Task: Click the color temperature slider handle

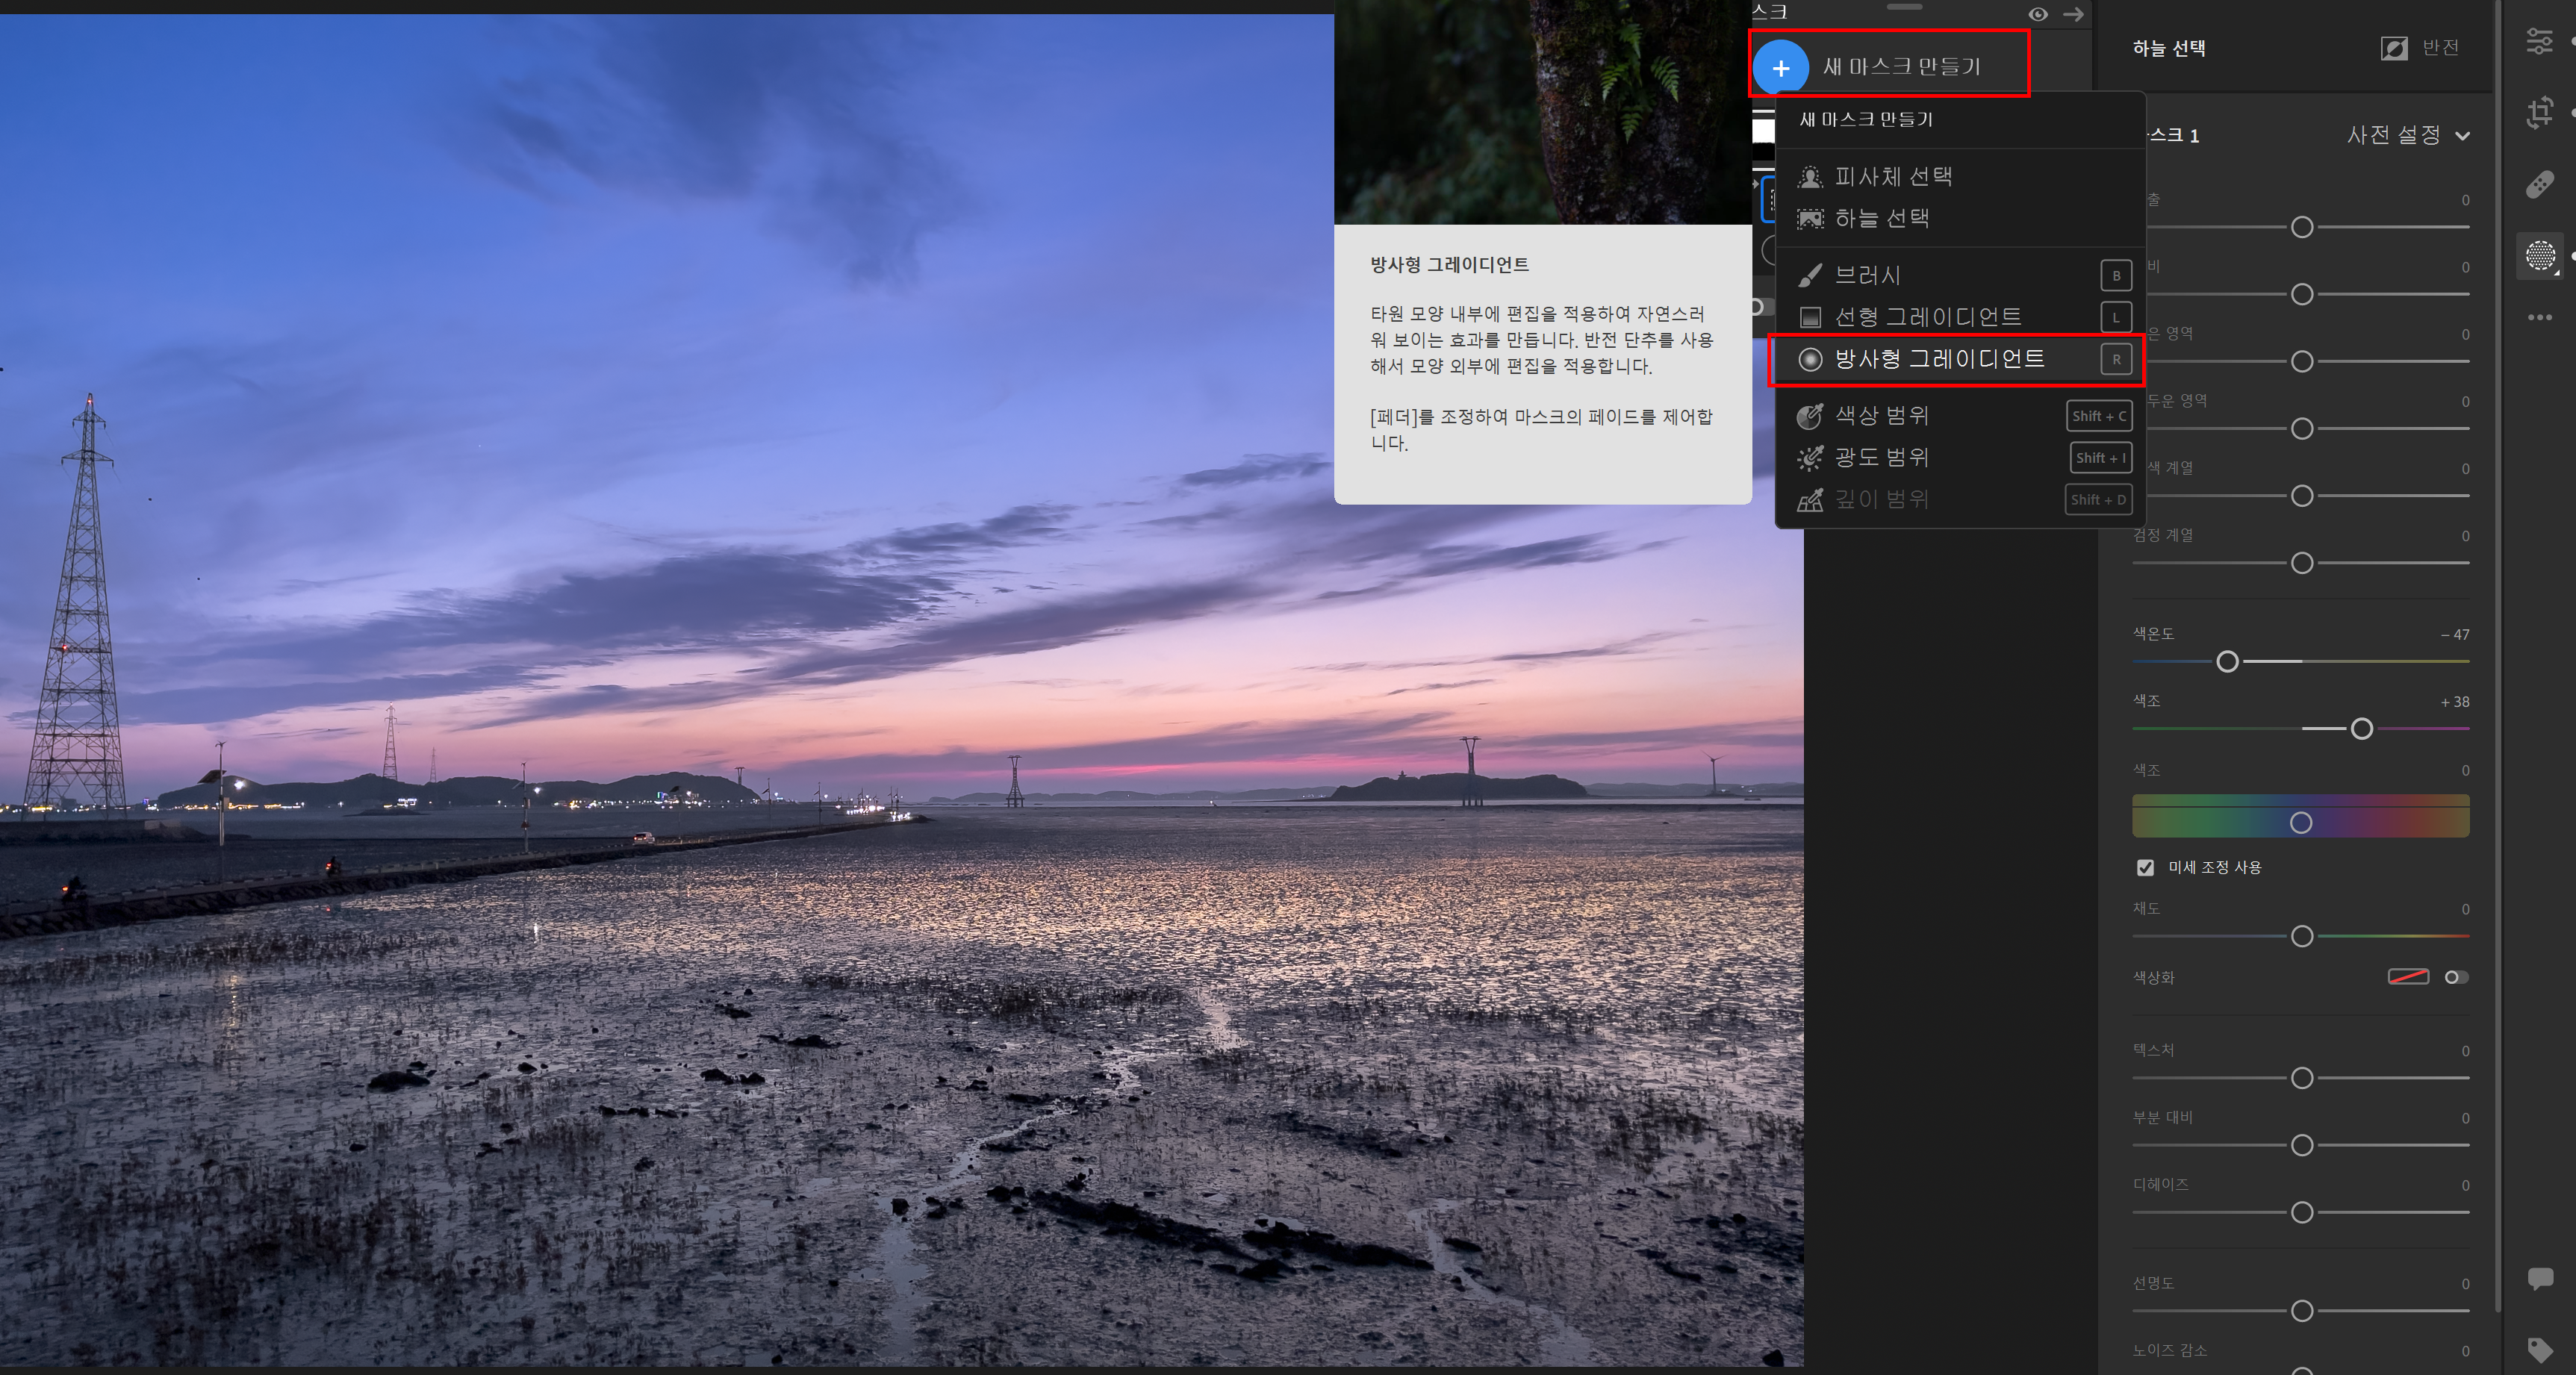Action: (x=2227, y=661)
